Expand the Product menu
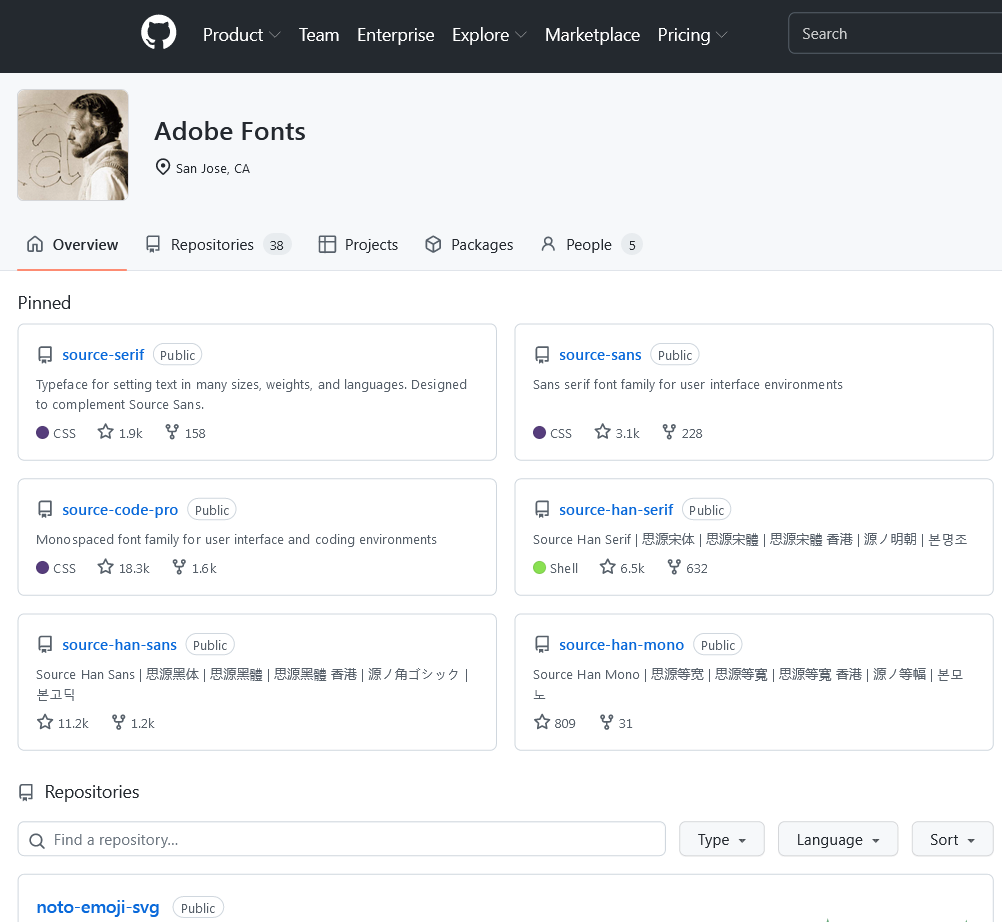This screenshot has height=922, width=1002. pos(241,35)
